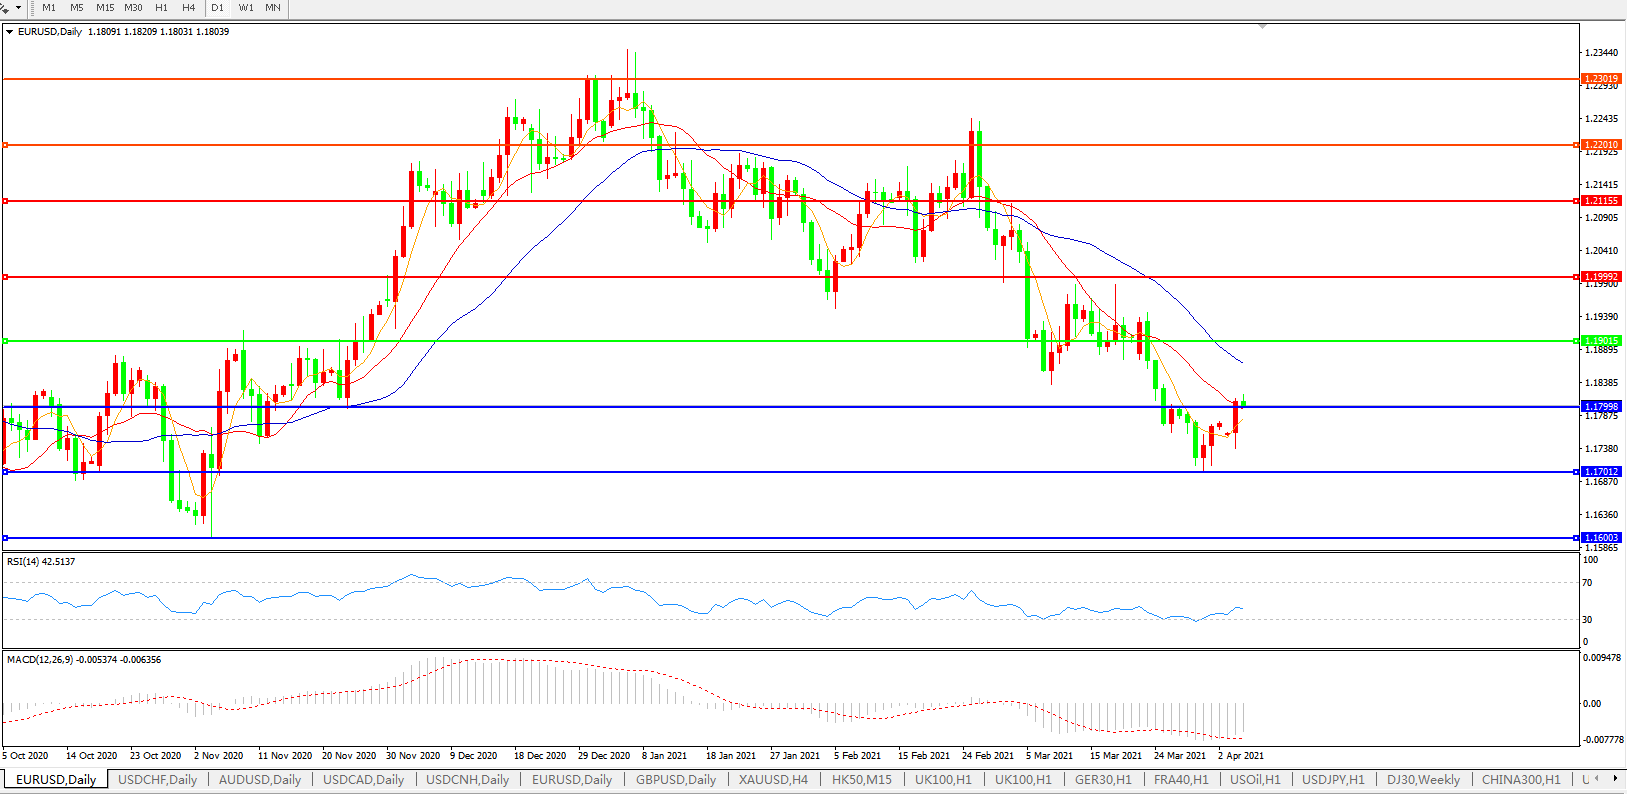Click the green 1.19015 price level label
1627x794 pixels.
pyautogui.click(x=1601, y=341)
